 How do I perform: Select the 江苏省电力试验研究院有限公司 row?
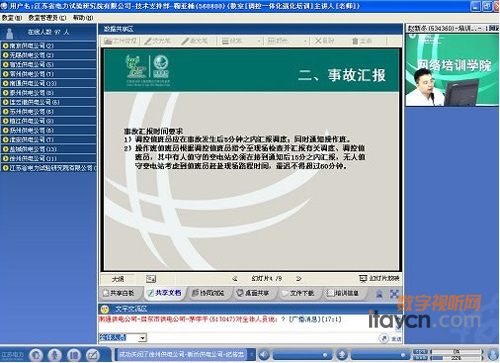(x=48, y=168)
